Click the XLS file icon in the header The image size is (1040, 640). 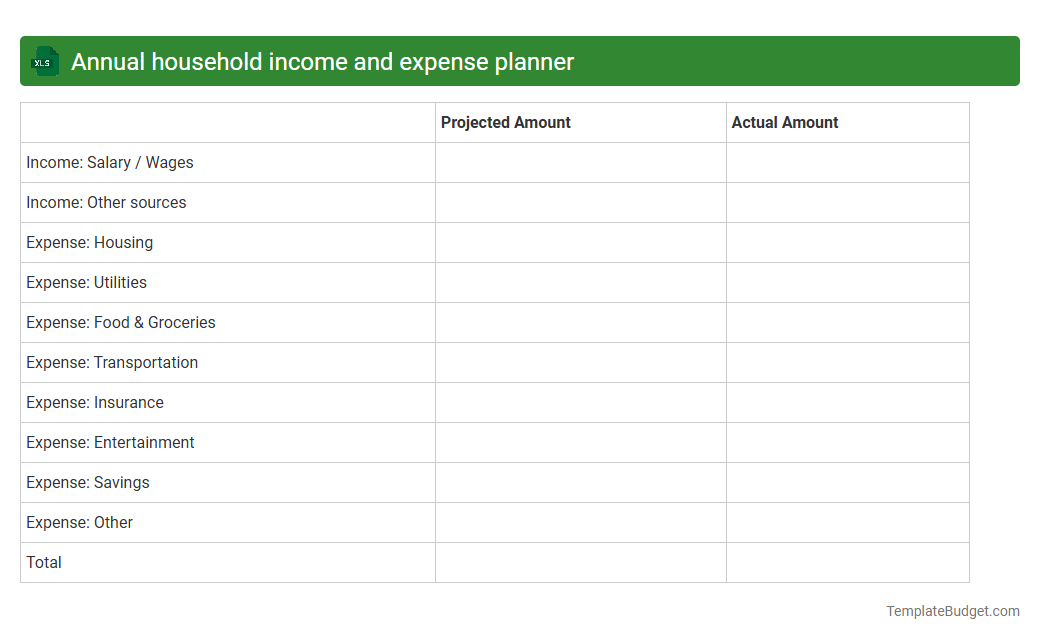pyautogui.click(x=44, y=61)
